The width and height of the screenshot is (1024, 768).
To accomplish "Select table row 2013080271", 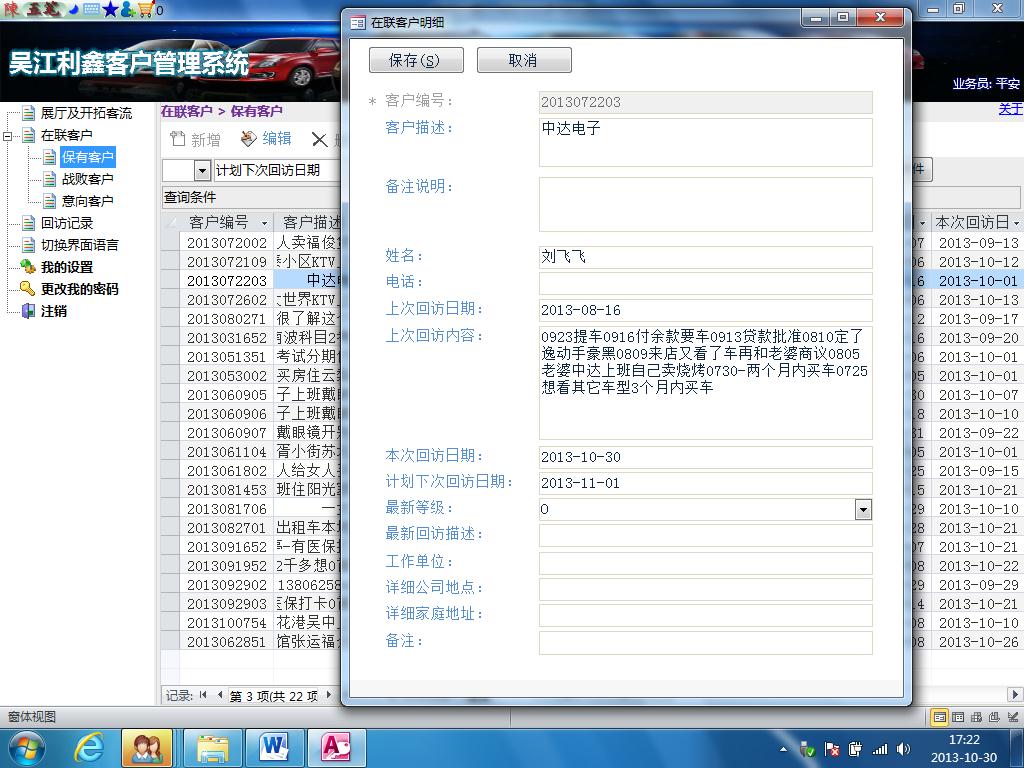I will (x=227, y=319).
